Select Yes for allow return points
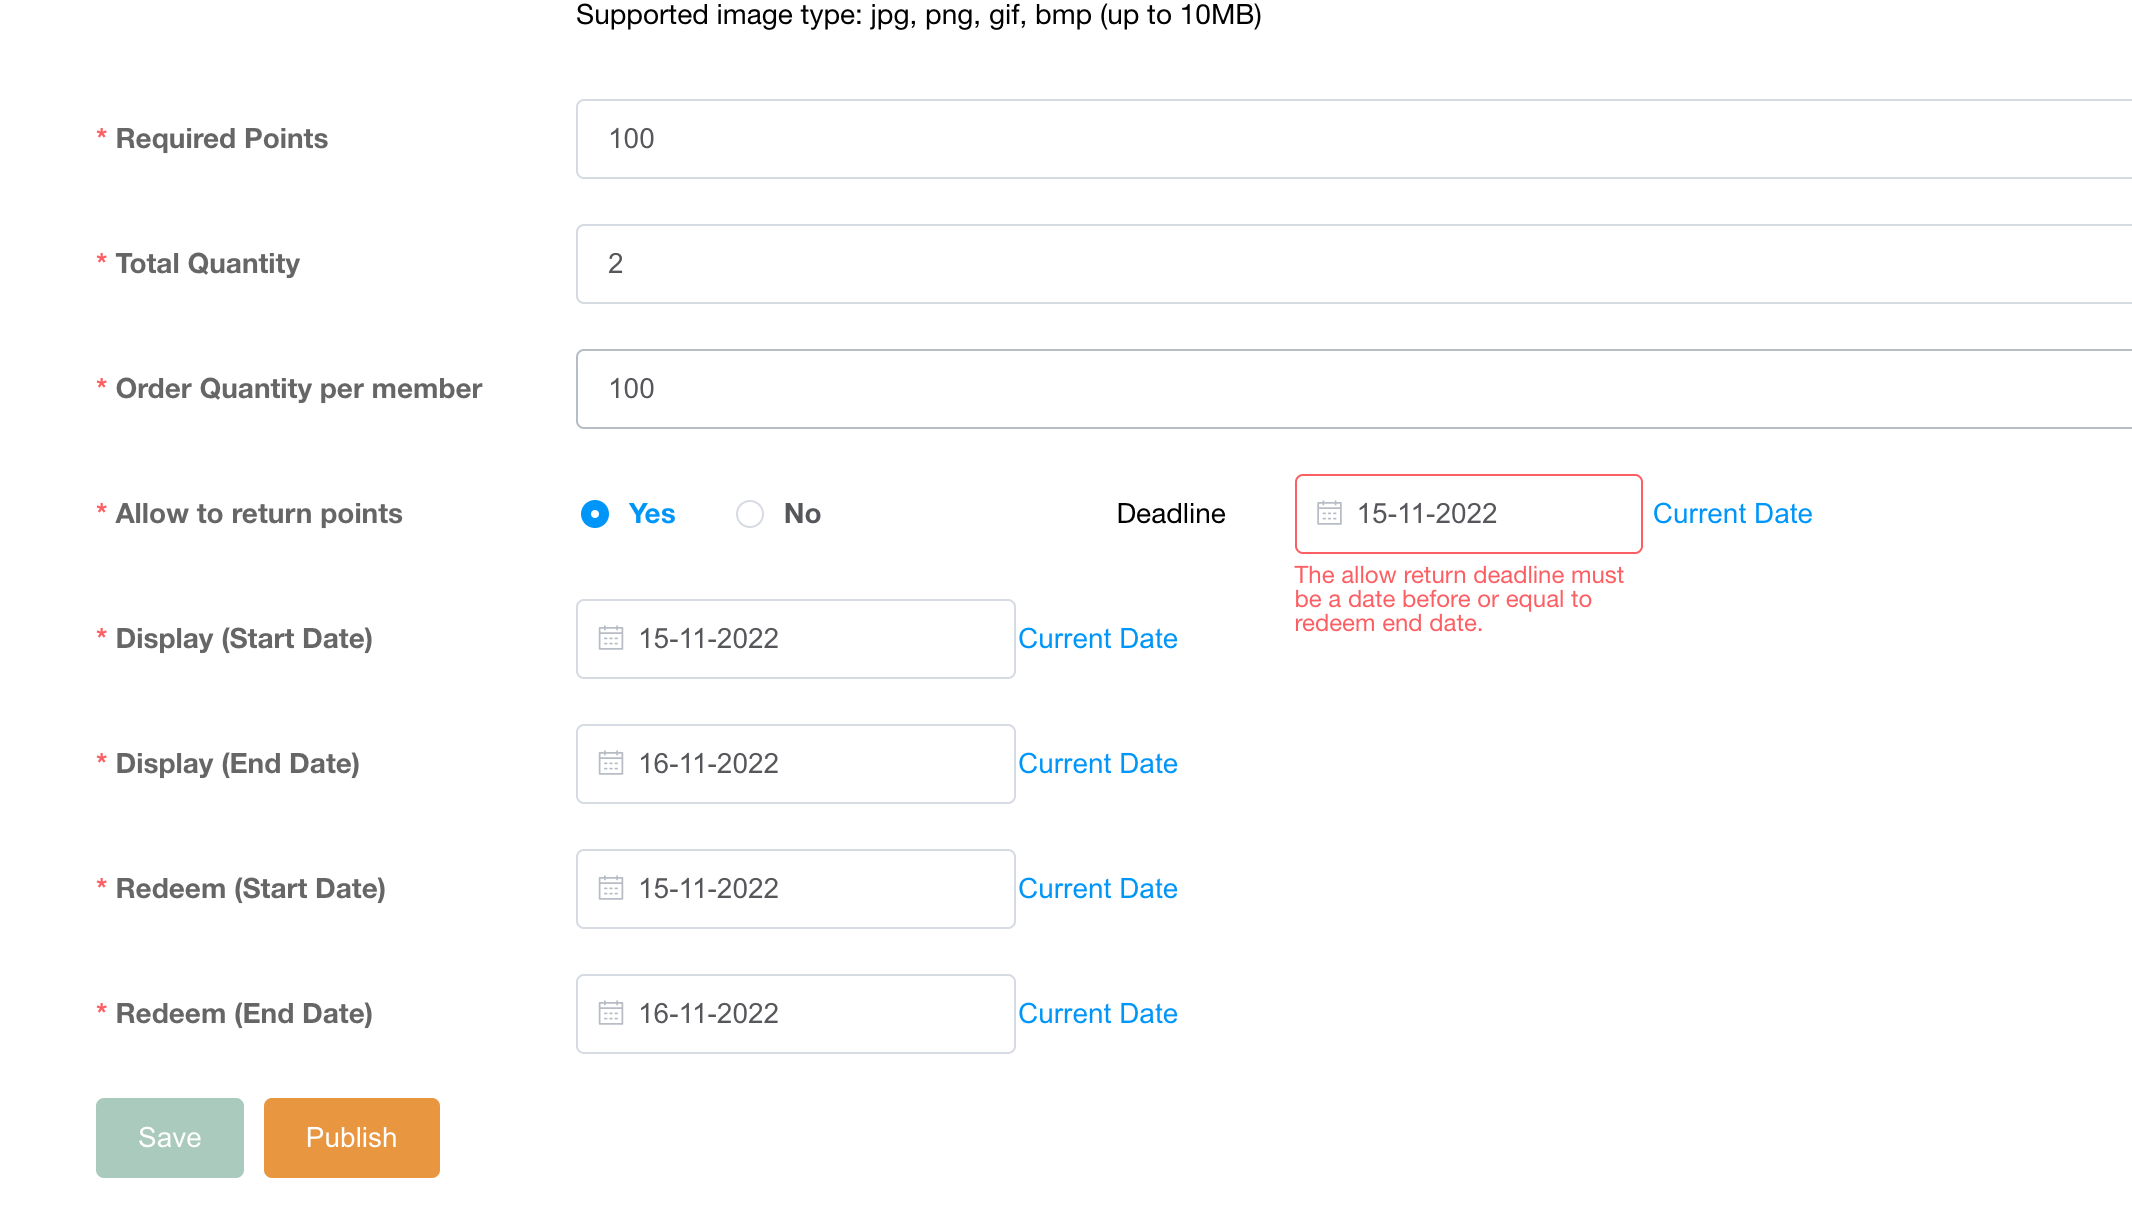The height and width of the screenshot is (1226, 2132). tap(595, 514)
